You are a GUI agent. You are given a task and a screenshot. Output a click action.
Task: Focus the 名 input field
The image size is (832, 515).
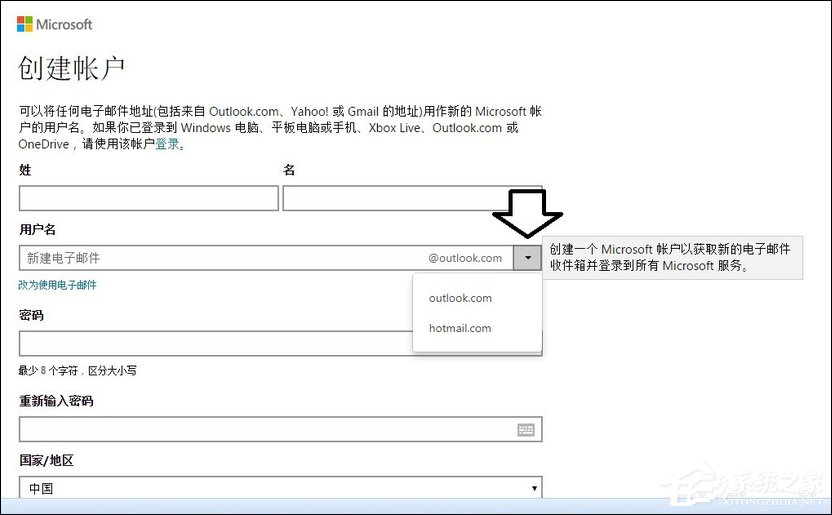coord(412,198)
